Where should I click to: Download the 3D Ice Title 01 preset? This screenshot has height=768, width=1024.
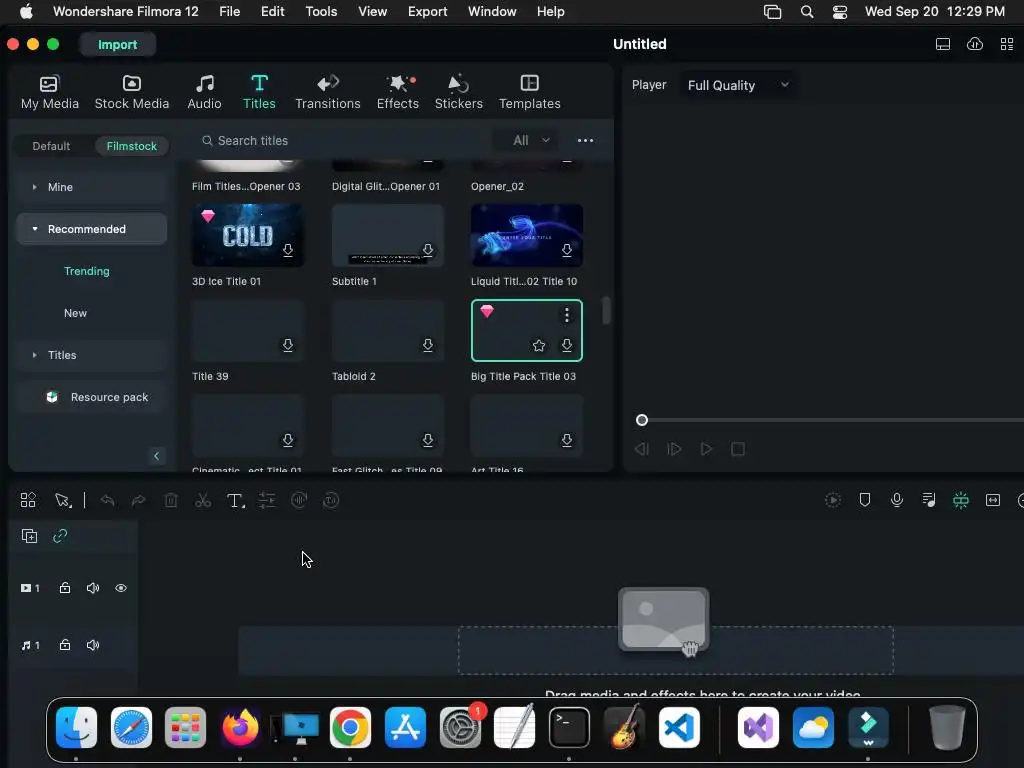tap(288, 250)
